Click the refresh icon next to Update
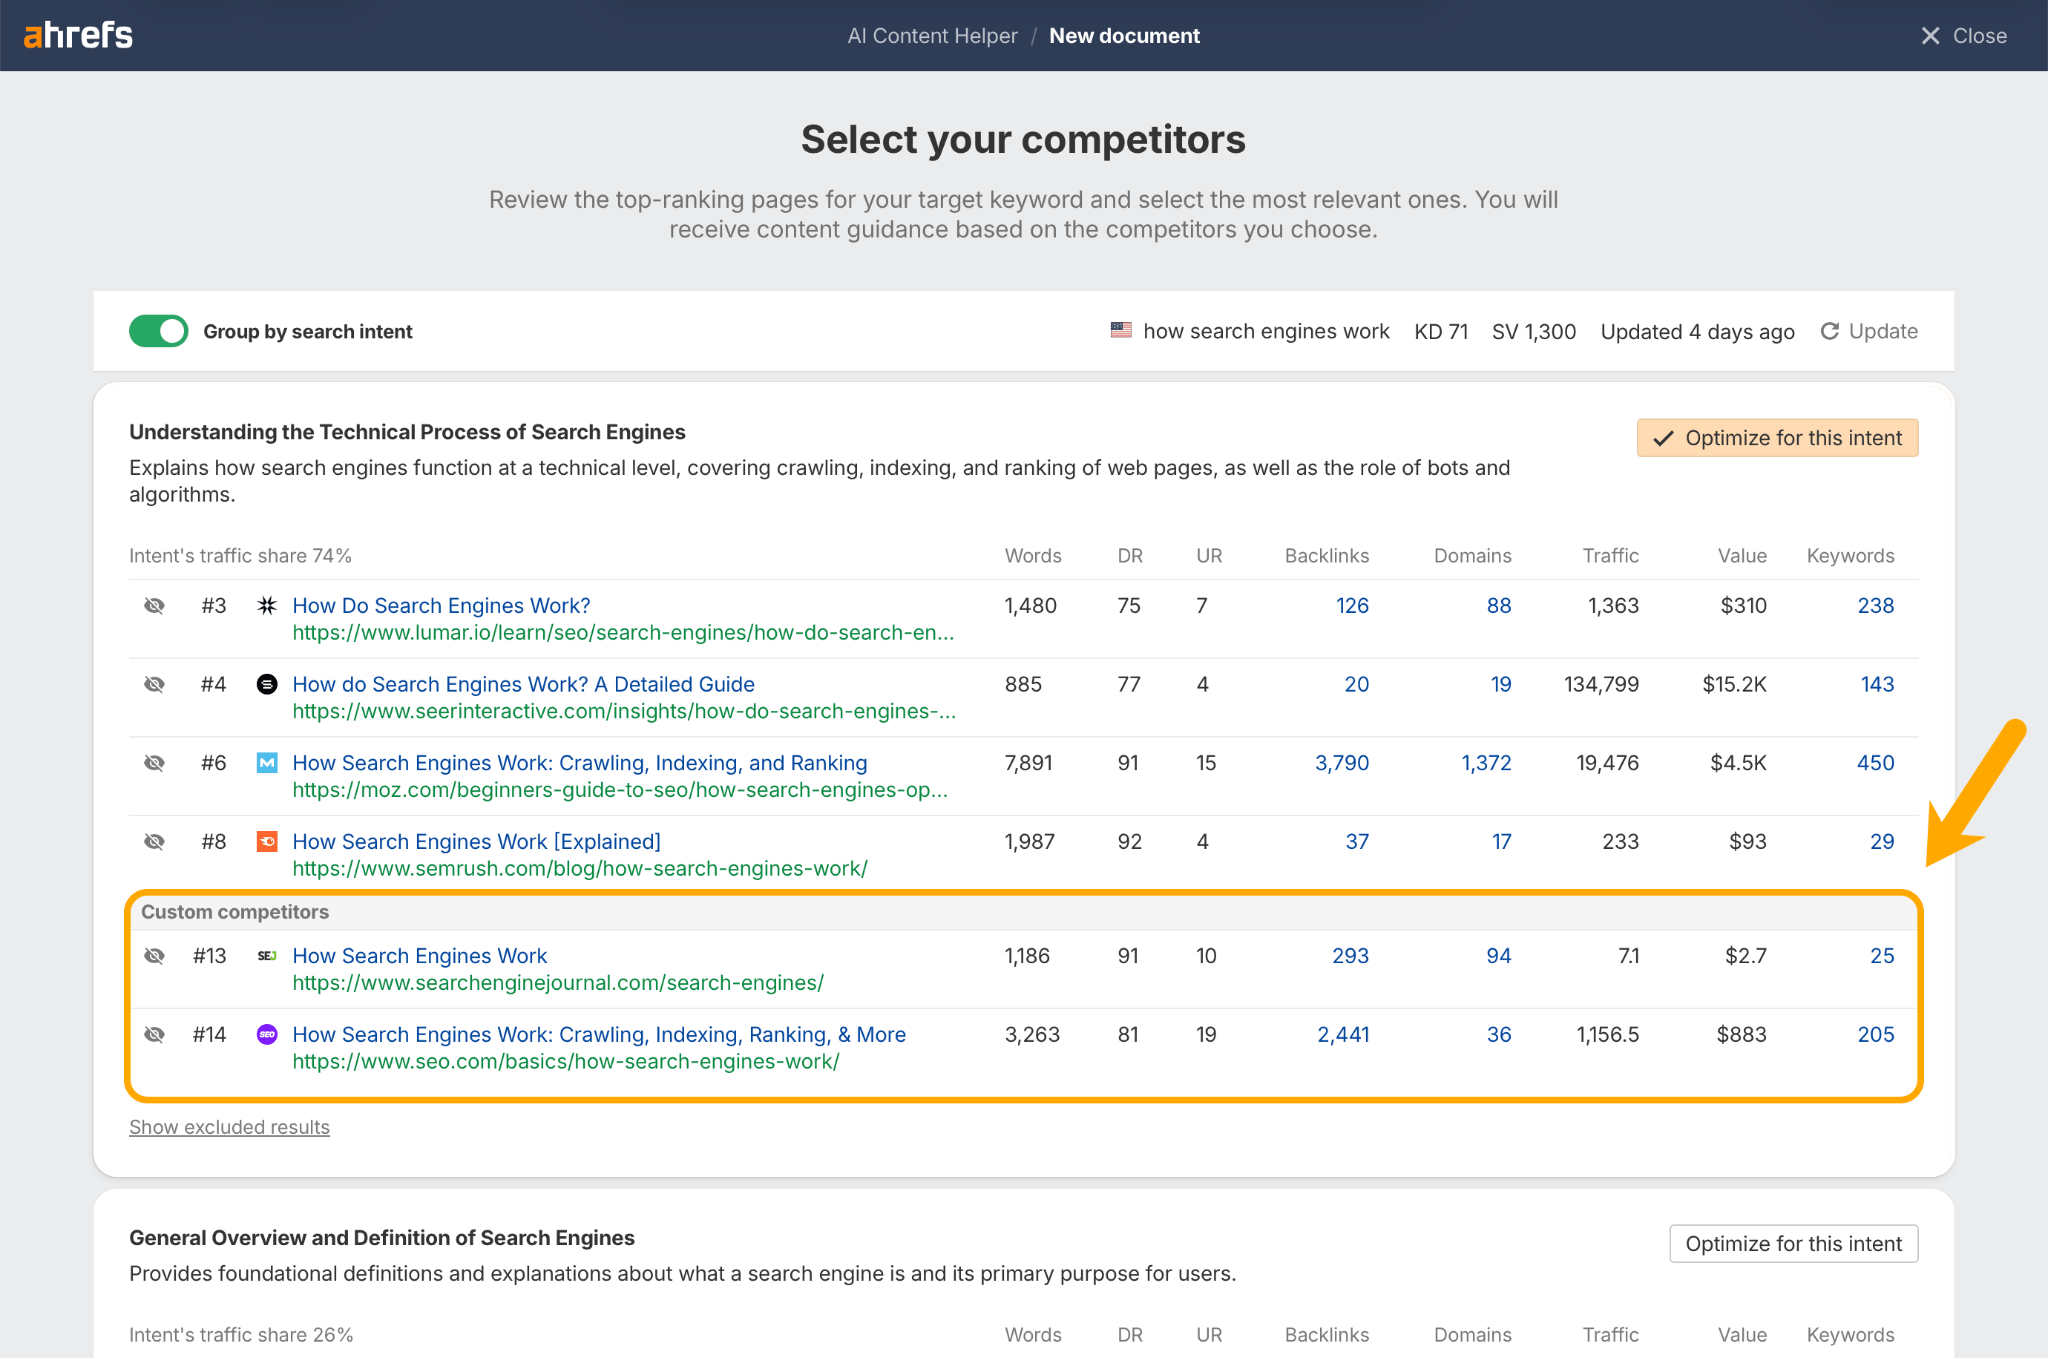 [x=1830, y=331]
